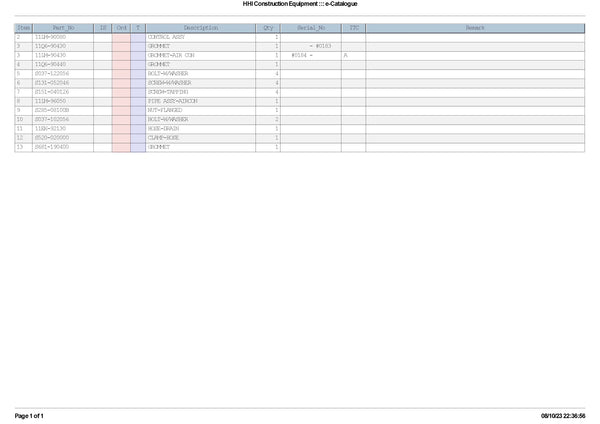Click the Serial_No column header

click(310, 27)
